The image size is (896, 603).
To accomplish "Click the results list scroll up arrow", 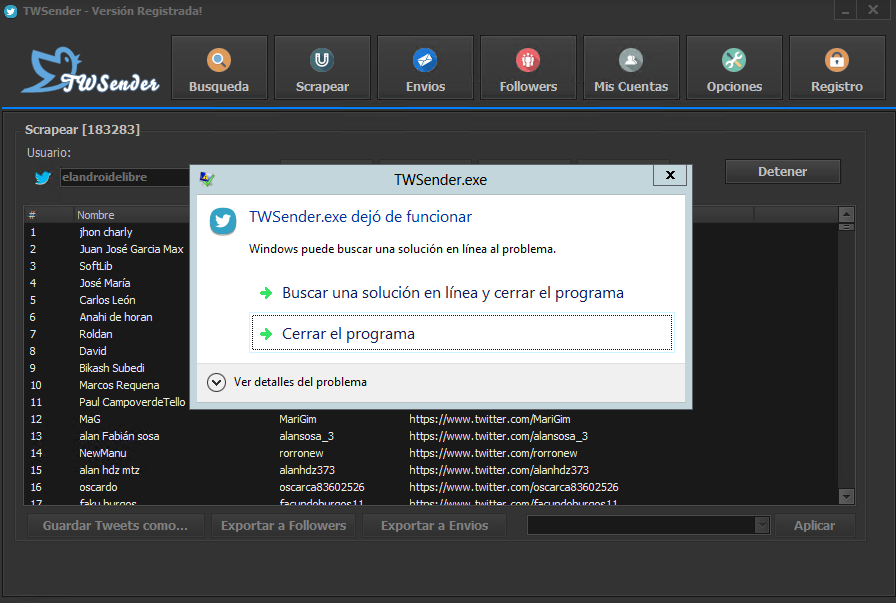I will pos(846,215).
